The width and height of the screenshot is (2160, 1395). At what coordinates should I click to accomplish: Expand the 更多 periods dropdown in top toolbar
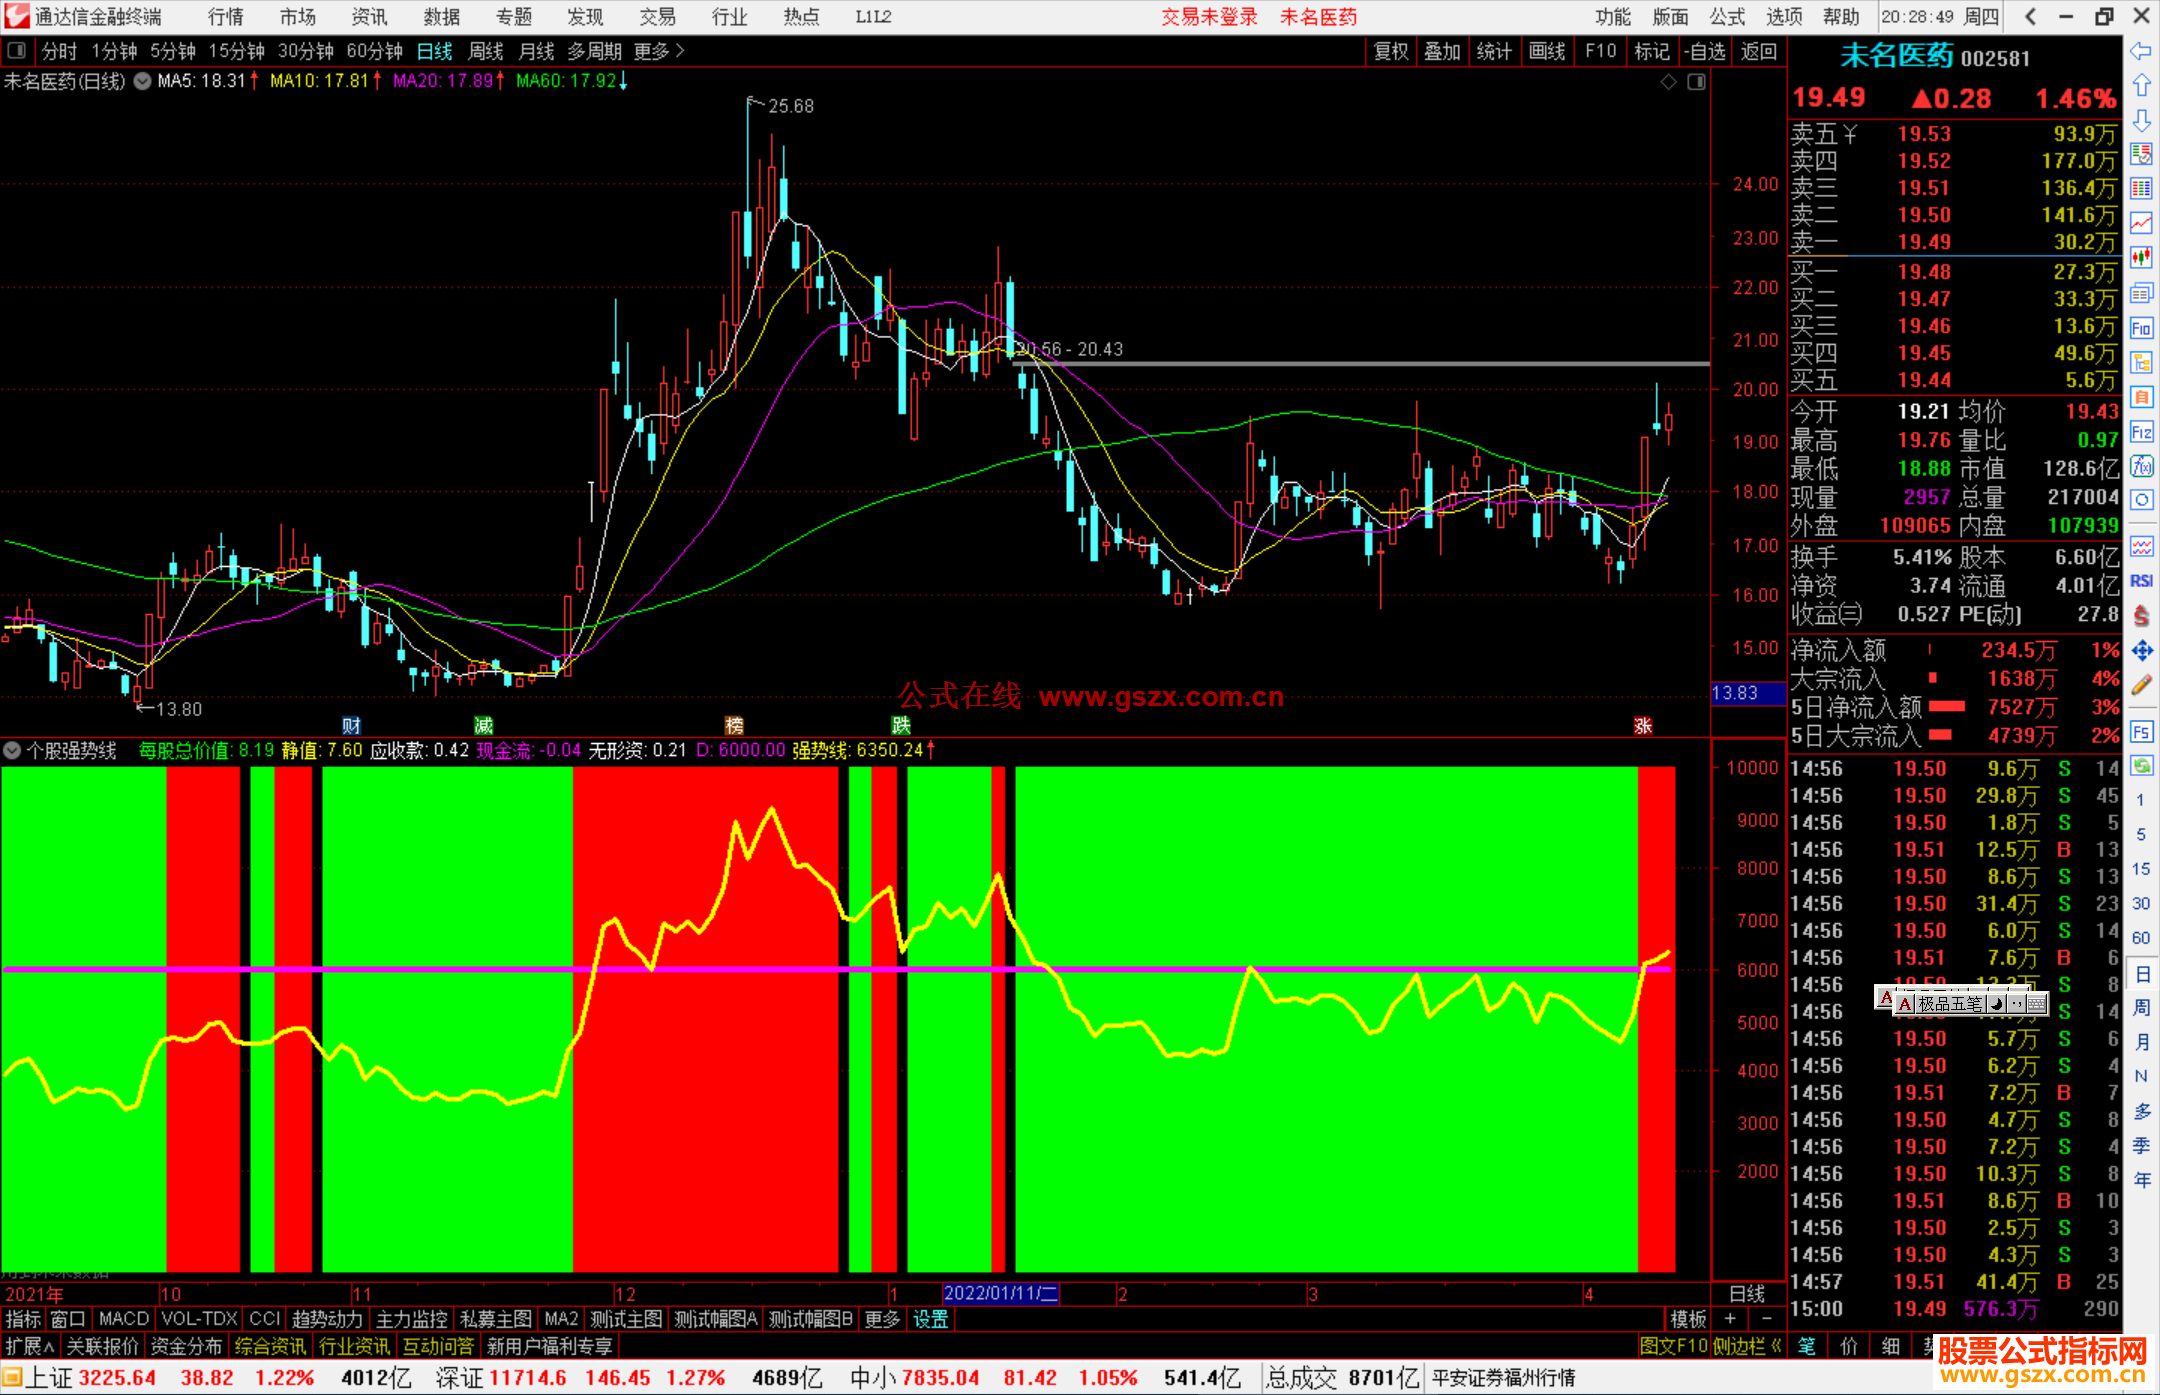click(659, 51)
